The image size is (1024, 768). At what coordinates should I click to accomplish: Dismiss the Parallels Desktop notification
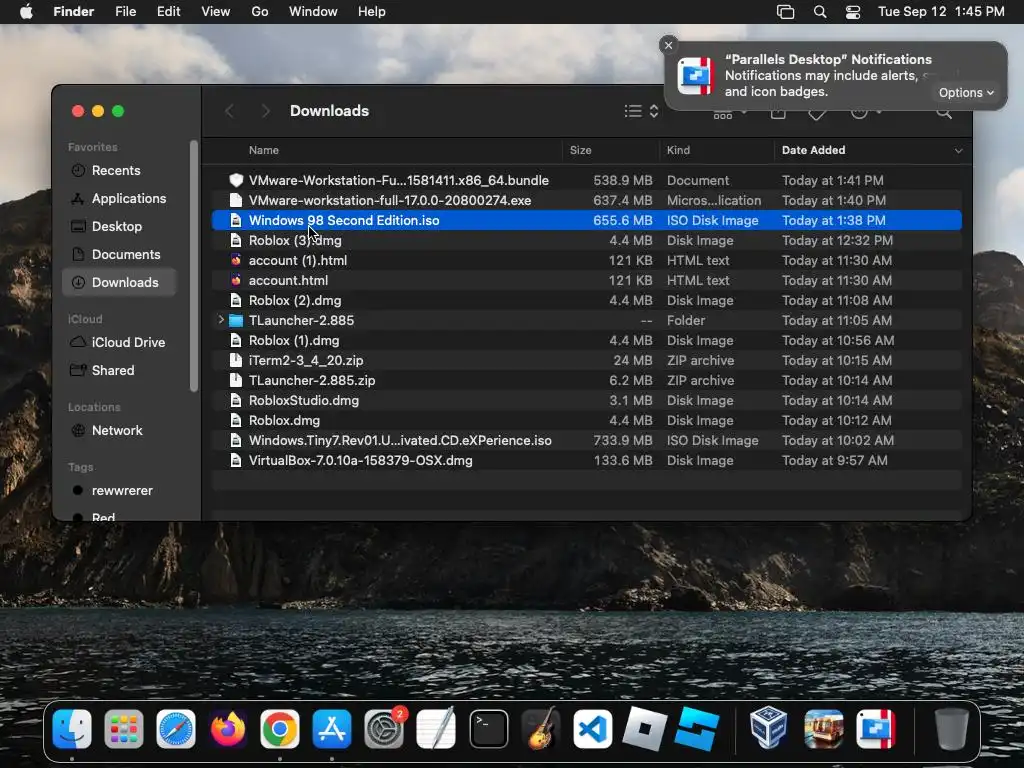(668, 45)
